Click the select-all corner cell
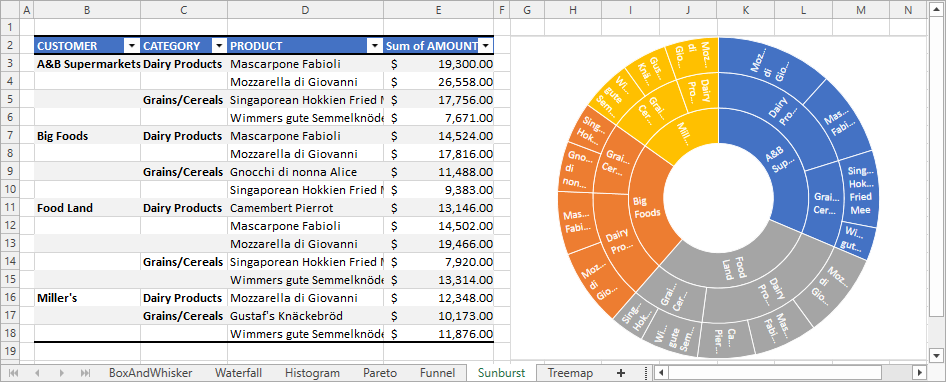The height and width of the screenshot is (382, 946). 10,10
